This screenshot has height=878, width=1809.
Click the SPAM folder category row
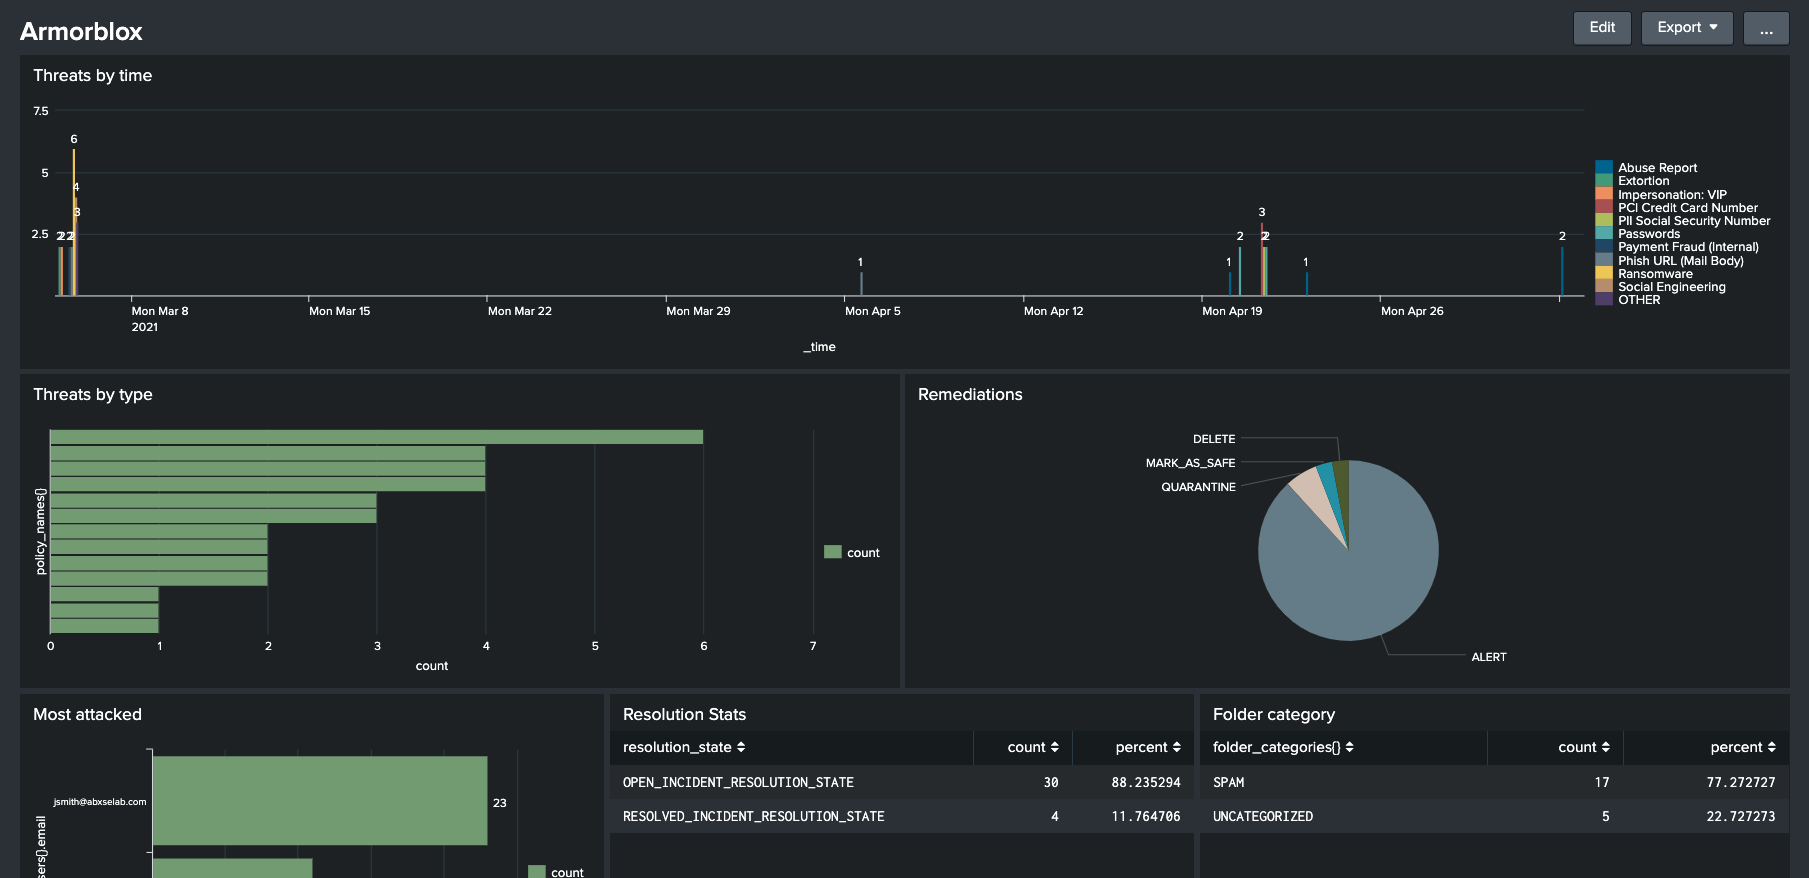[1229, 782]
